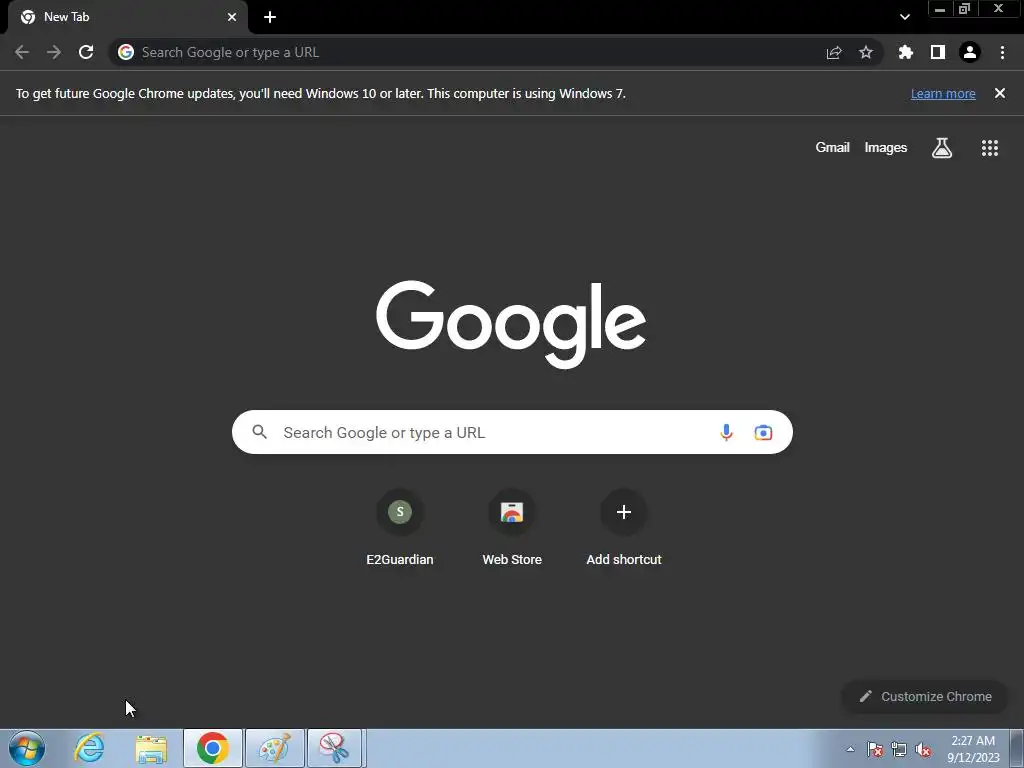
Task: Open the Extensions puzzle icon
Action: pos(906,52)
